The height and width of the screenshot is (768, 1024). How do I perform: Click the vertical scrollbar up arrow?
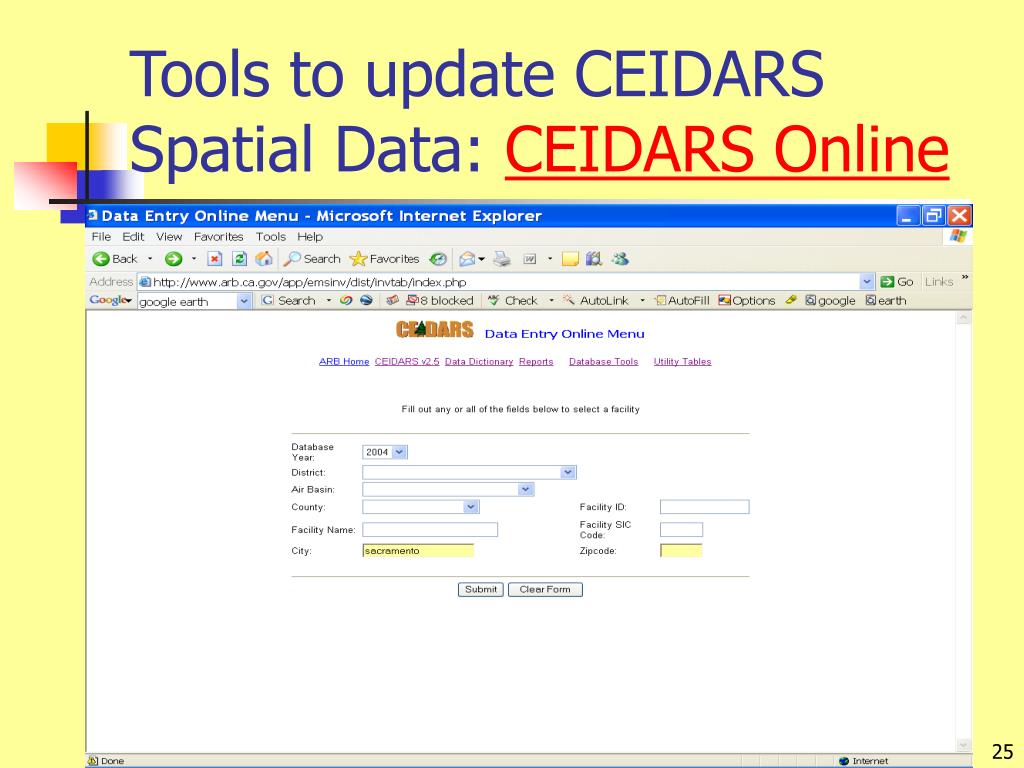[963, 319]
